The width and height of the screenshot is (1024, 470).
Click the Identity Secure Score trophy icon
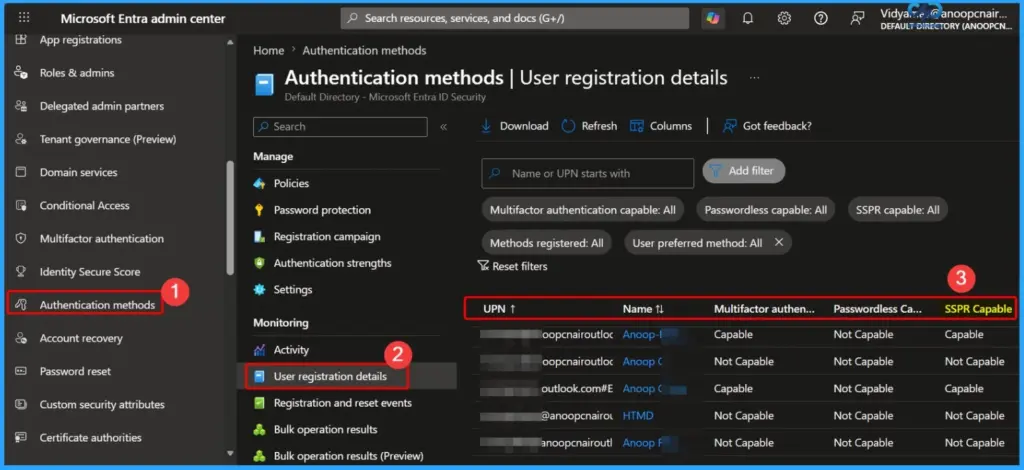[21, 272]
